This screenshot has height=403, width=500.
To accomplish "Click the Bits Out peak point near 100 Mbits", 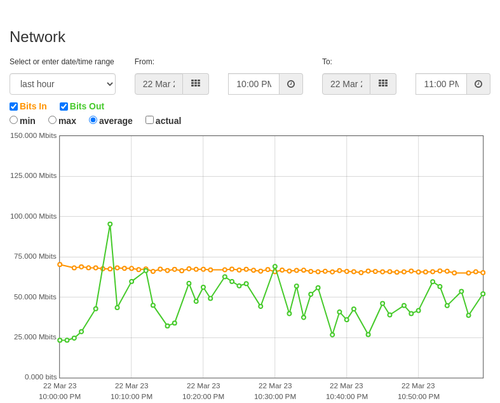I will pyautogui.click(x=110, y=224).
